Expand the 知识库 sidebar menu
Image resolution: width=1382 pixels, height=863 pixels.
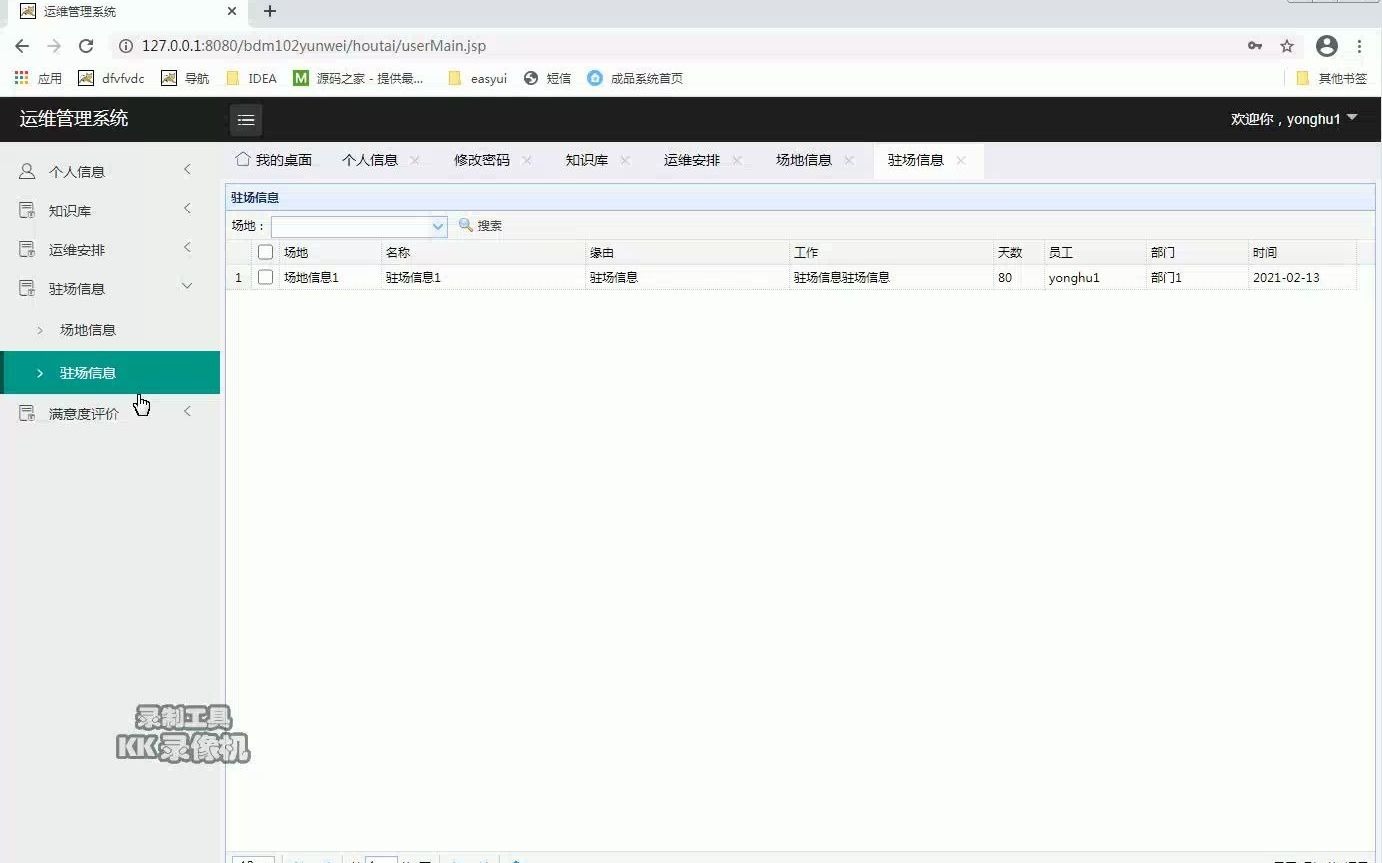110,210
